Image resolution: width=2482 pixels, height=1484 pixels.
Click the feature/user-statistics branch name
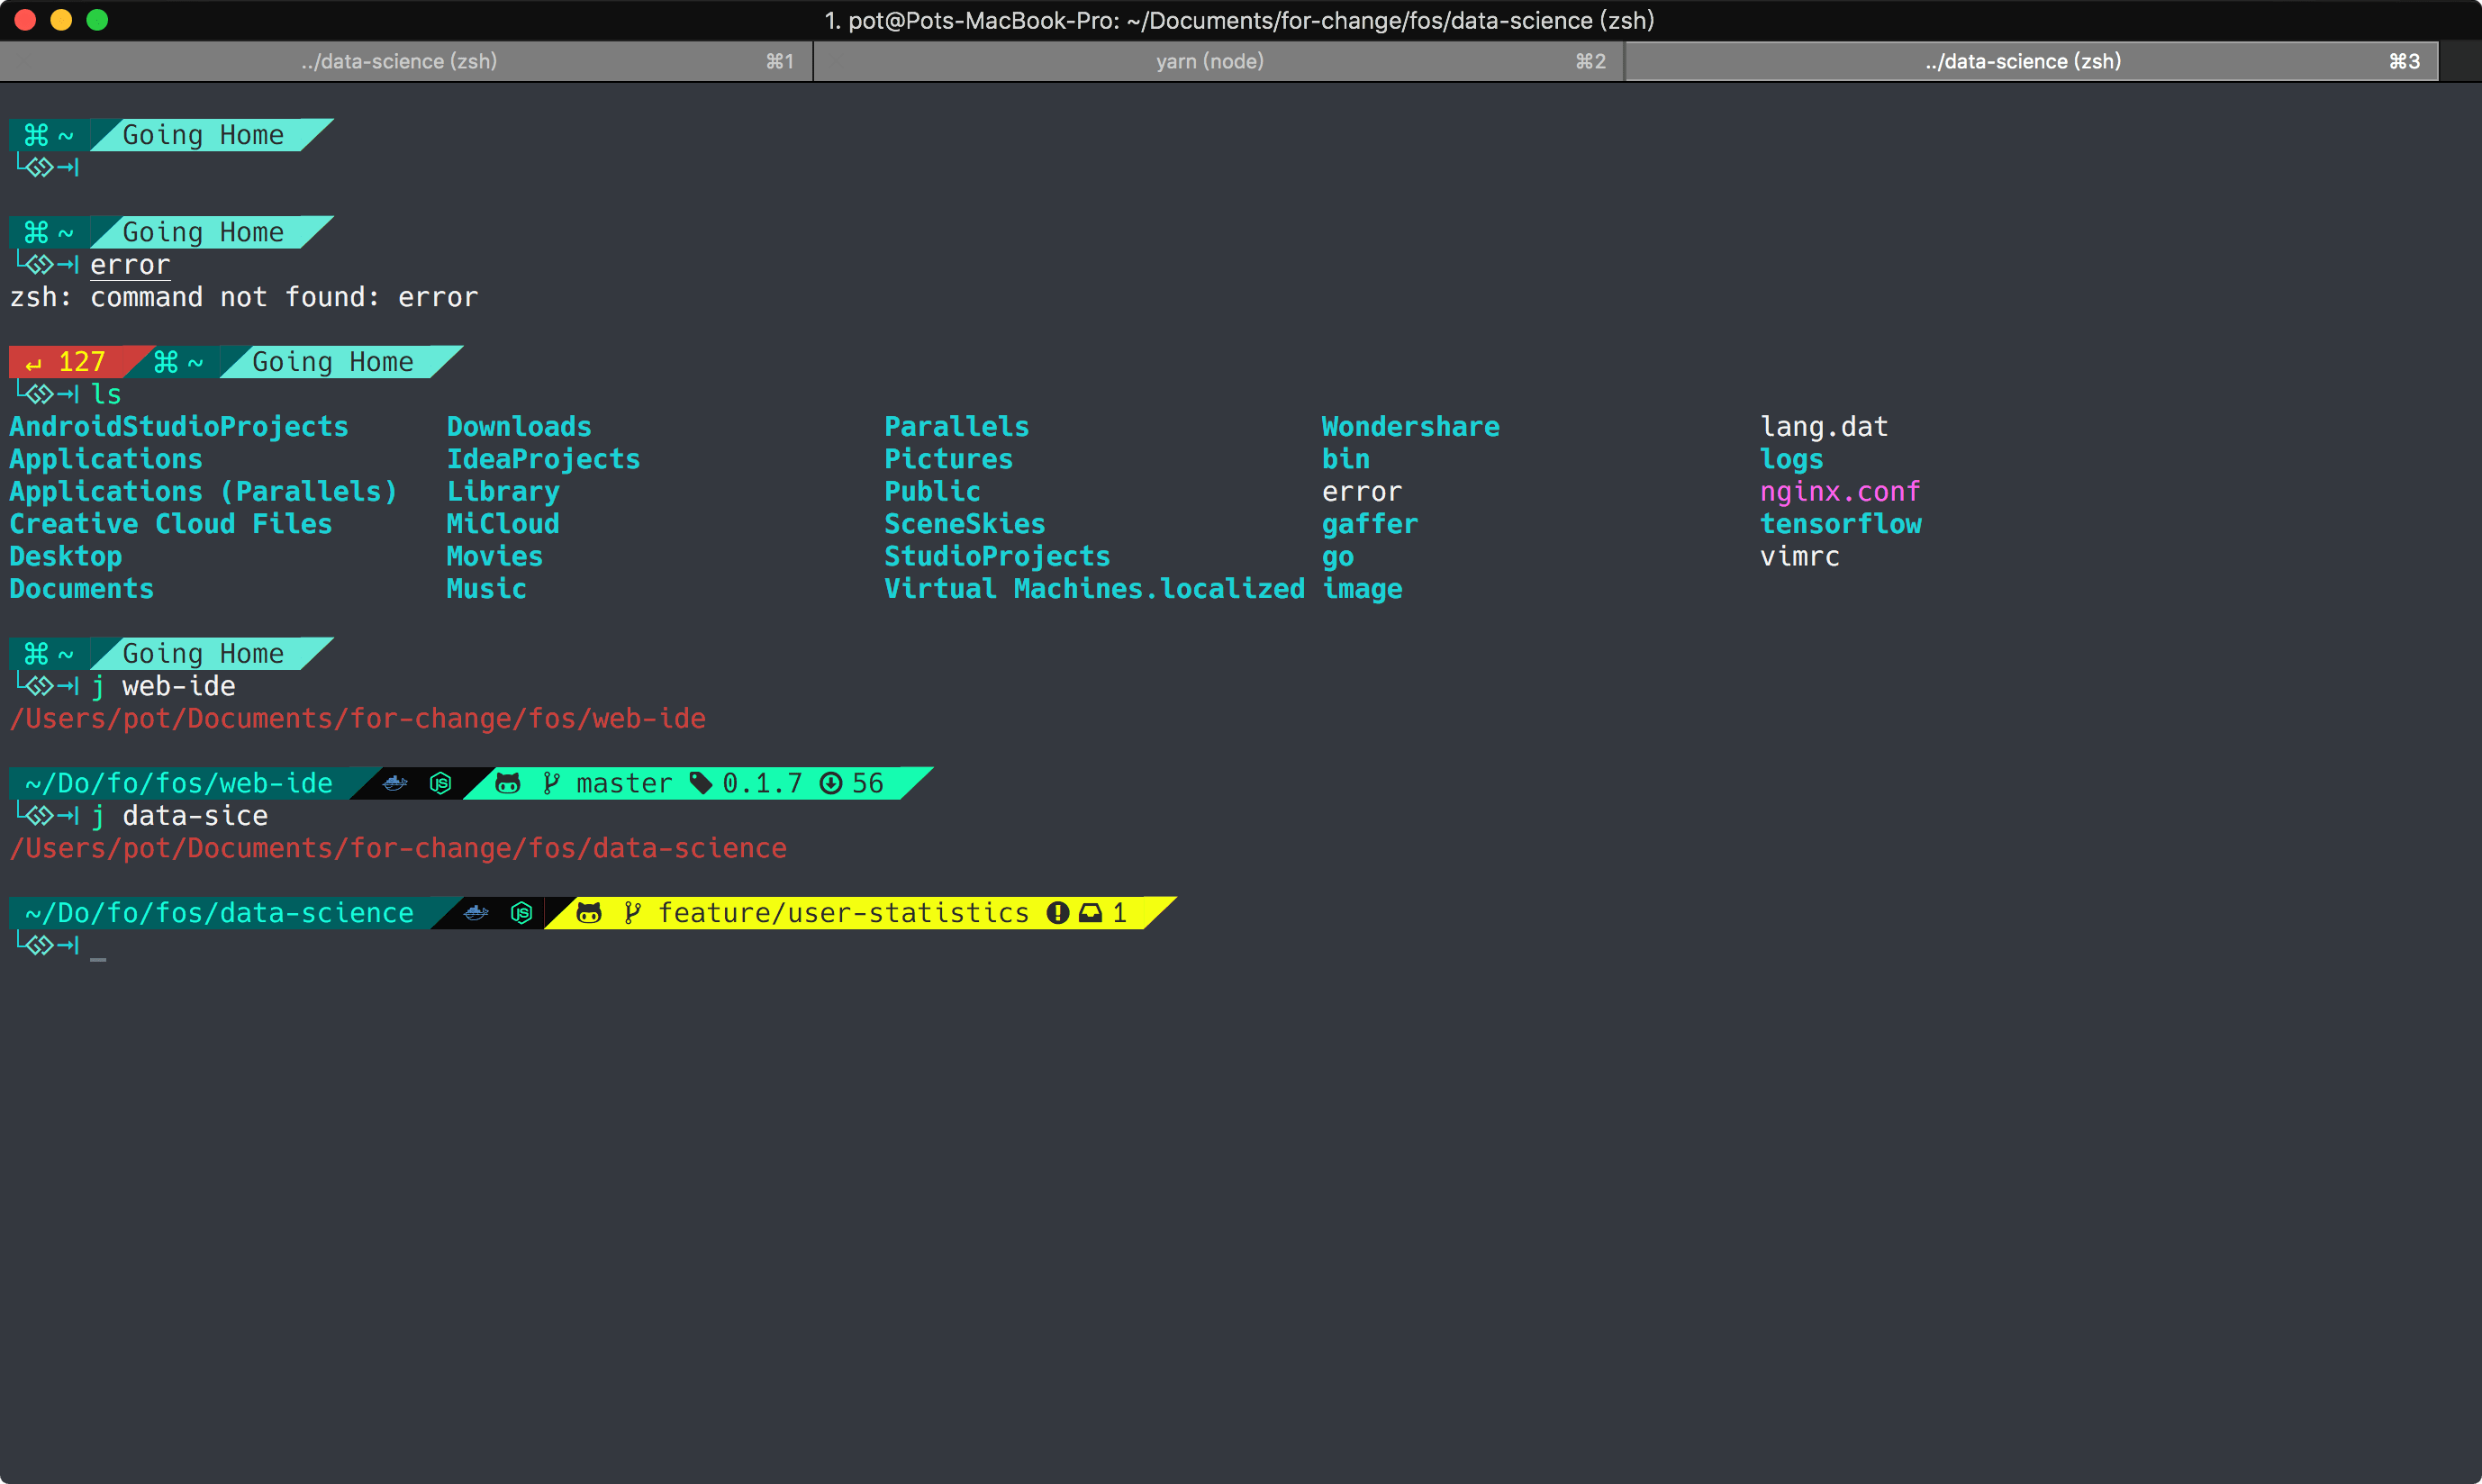tap(843, 912)
